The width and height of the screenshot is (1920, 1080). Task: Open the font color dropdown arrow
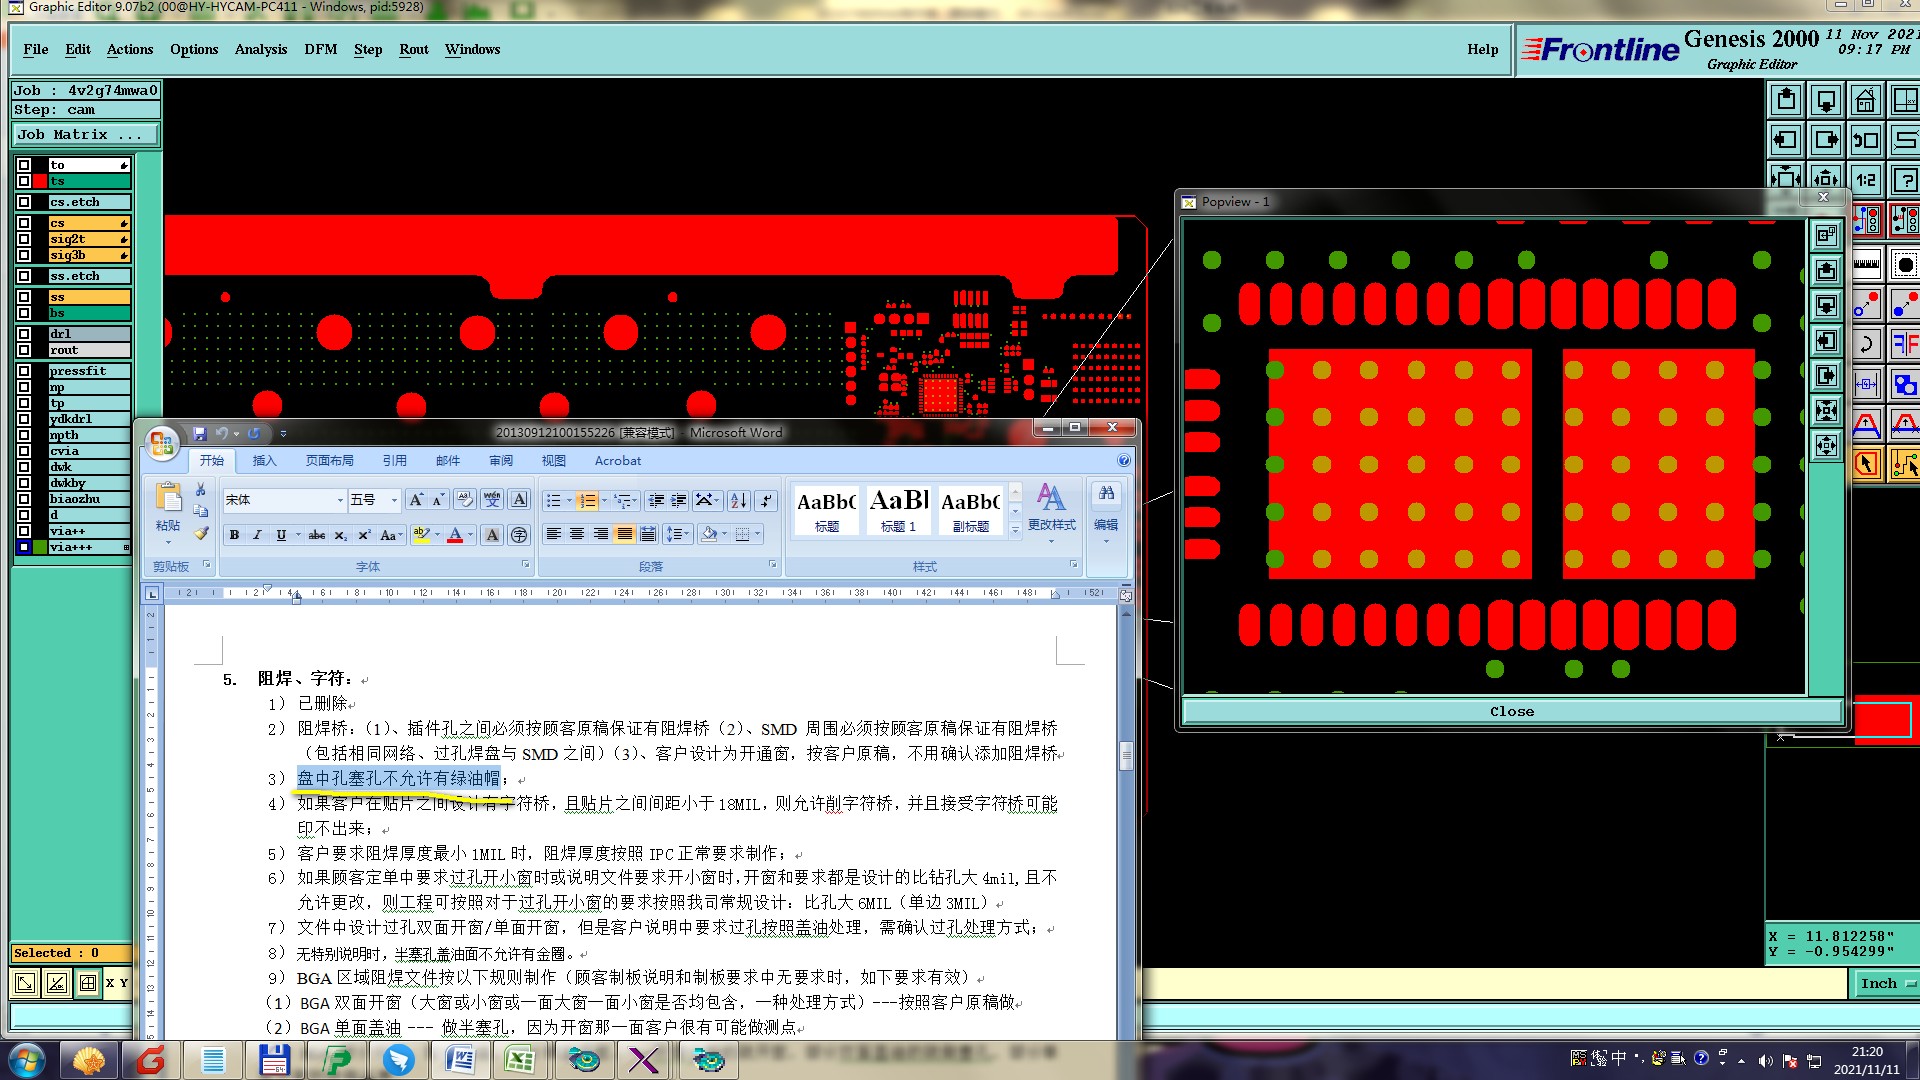coord(471,535)
